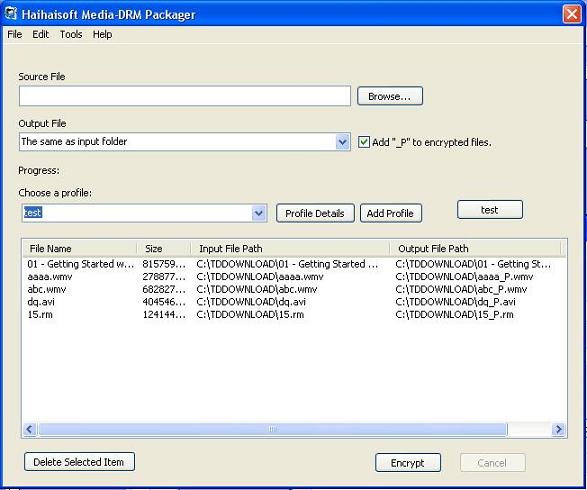
Task: Click output path C:\TDDOWNLOAD\01 - Getting St...
Action: pos(473,264)
